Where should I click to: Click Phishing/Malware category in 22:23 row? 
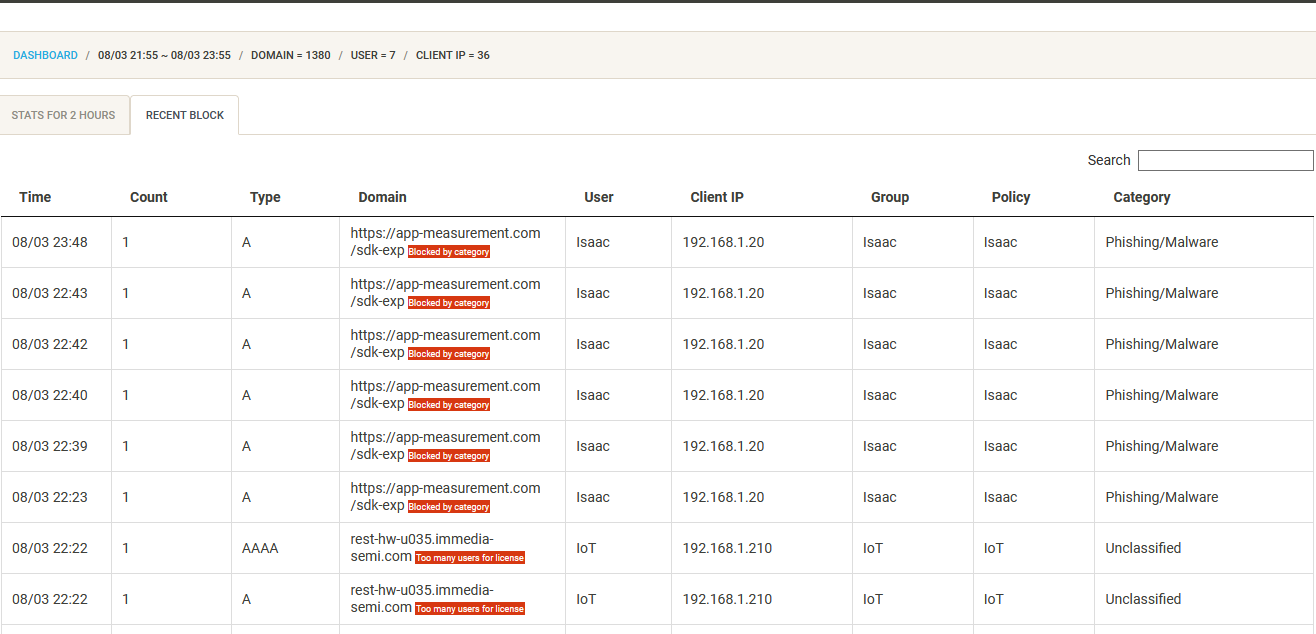1162,497
